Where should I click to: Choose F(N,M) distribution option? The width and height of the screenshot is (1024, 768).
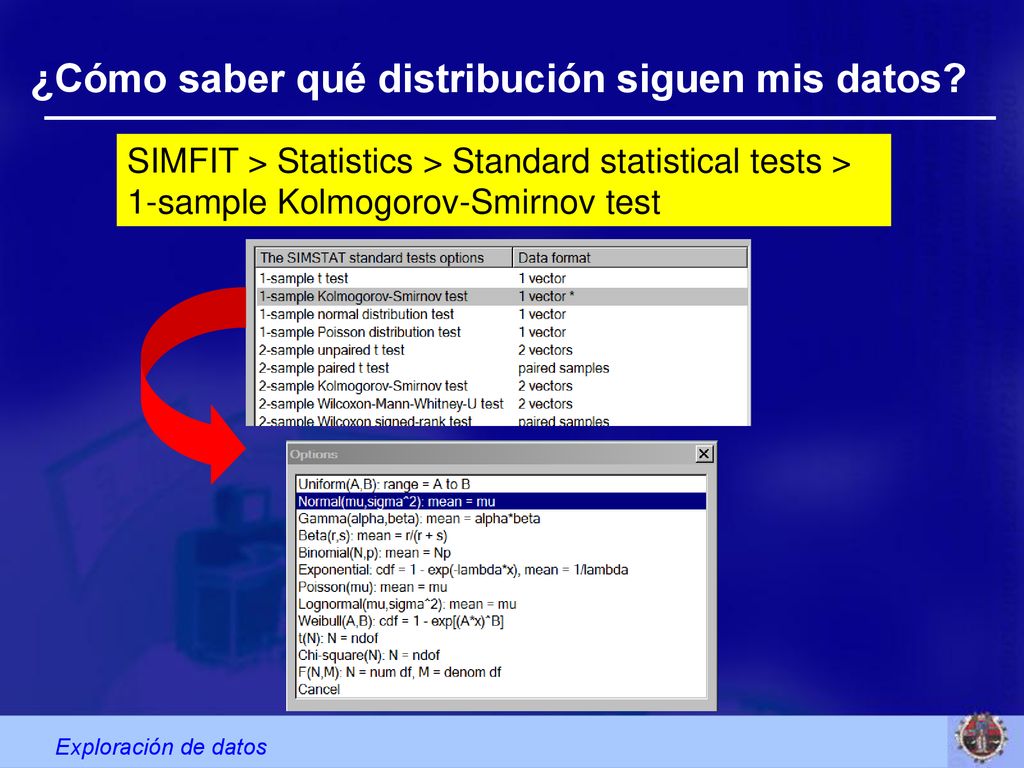point(501,672)
